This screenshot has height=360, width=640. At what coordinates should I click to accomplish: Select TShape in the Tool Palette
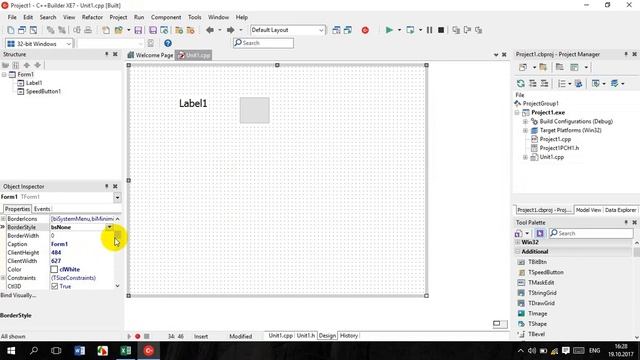(x=537, y=324)
